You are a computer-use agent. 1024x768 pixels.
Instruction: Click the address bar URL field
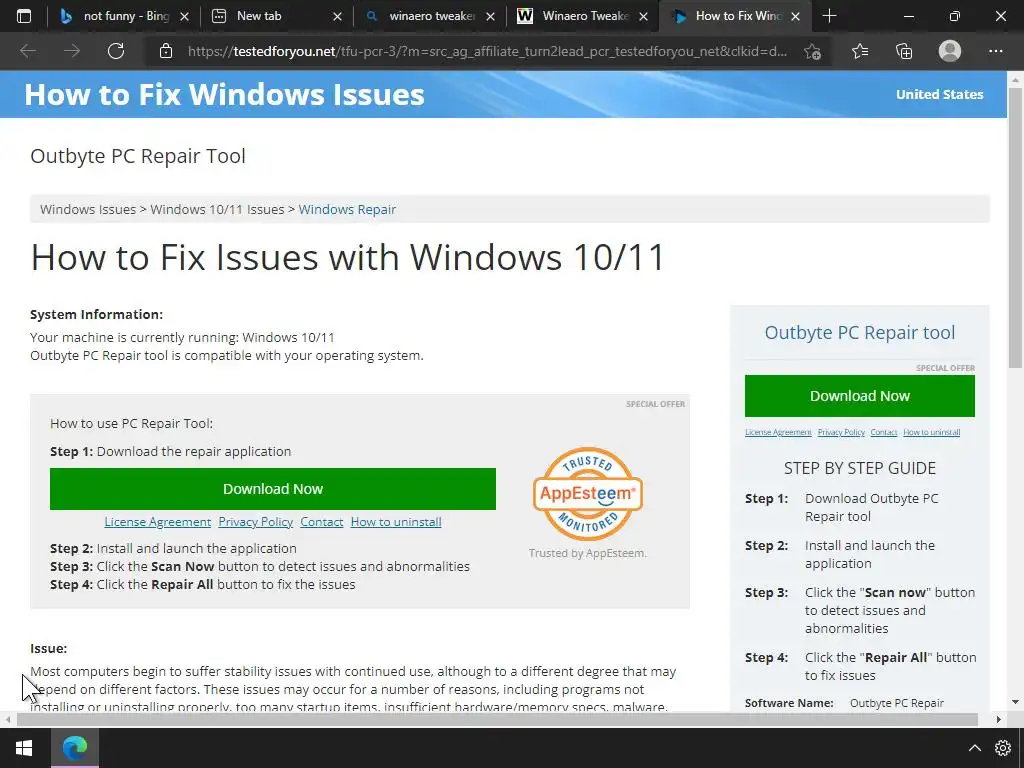487,51
